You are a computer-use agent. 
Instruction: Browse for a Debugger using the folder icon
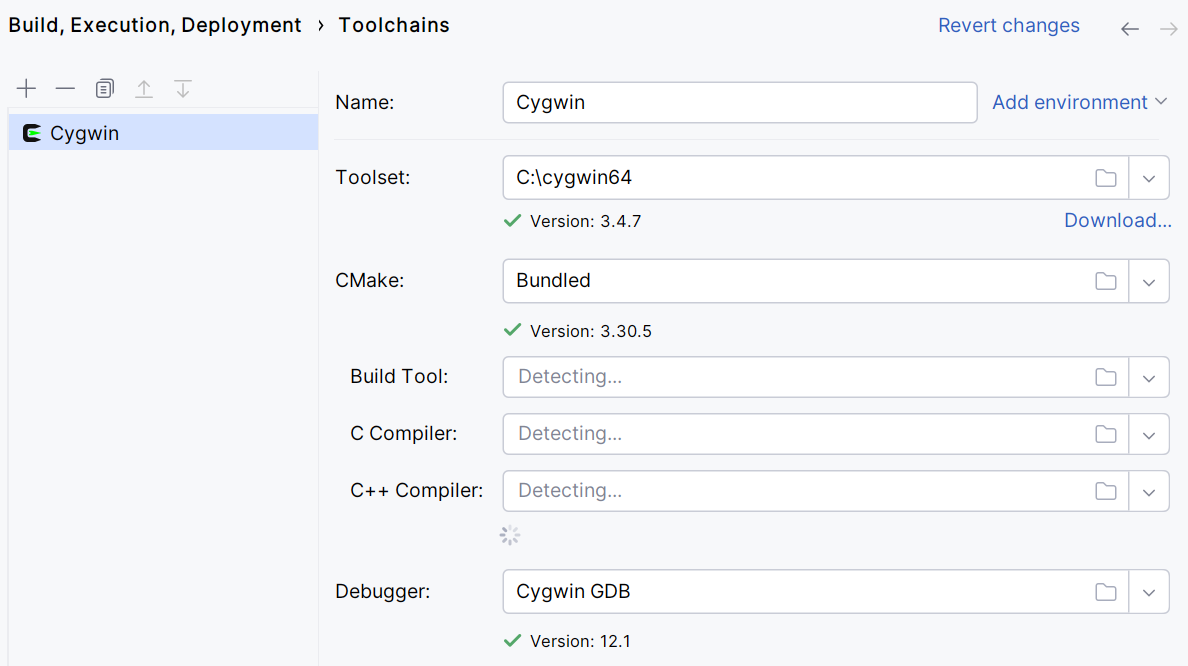pos(1106,591)
